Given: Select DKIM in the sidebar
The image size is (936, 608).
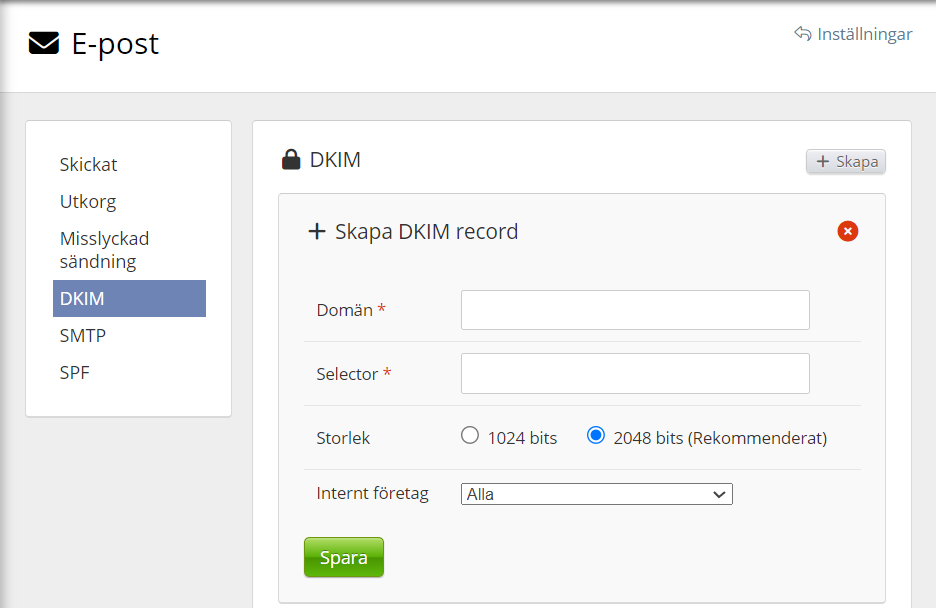Looking at the screenshot, I should [x=130, y=298].
